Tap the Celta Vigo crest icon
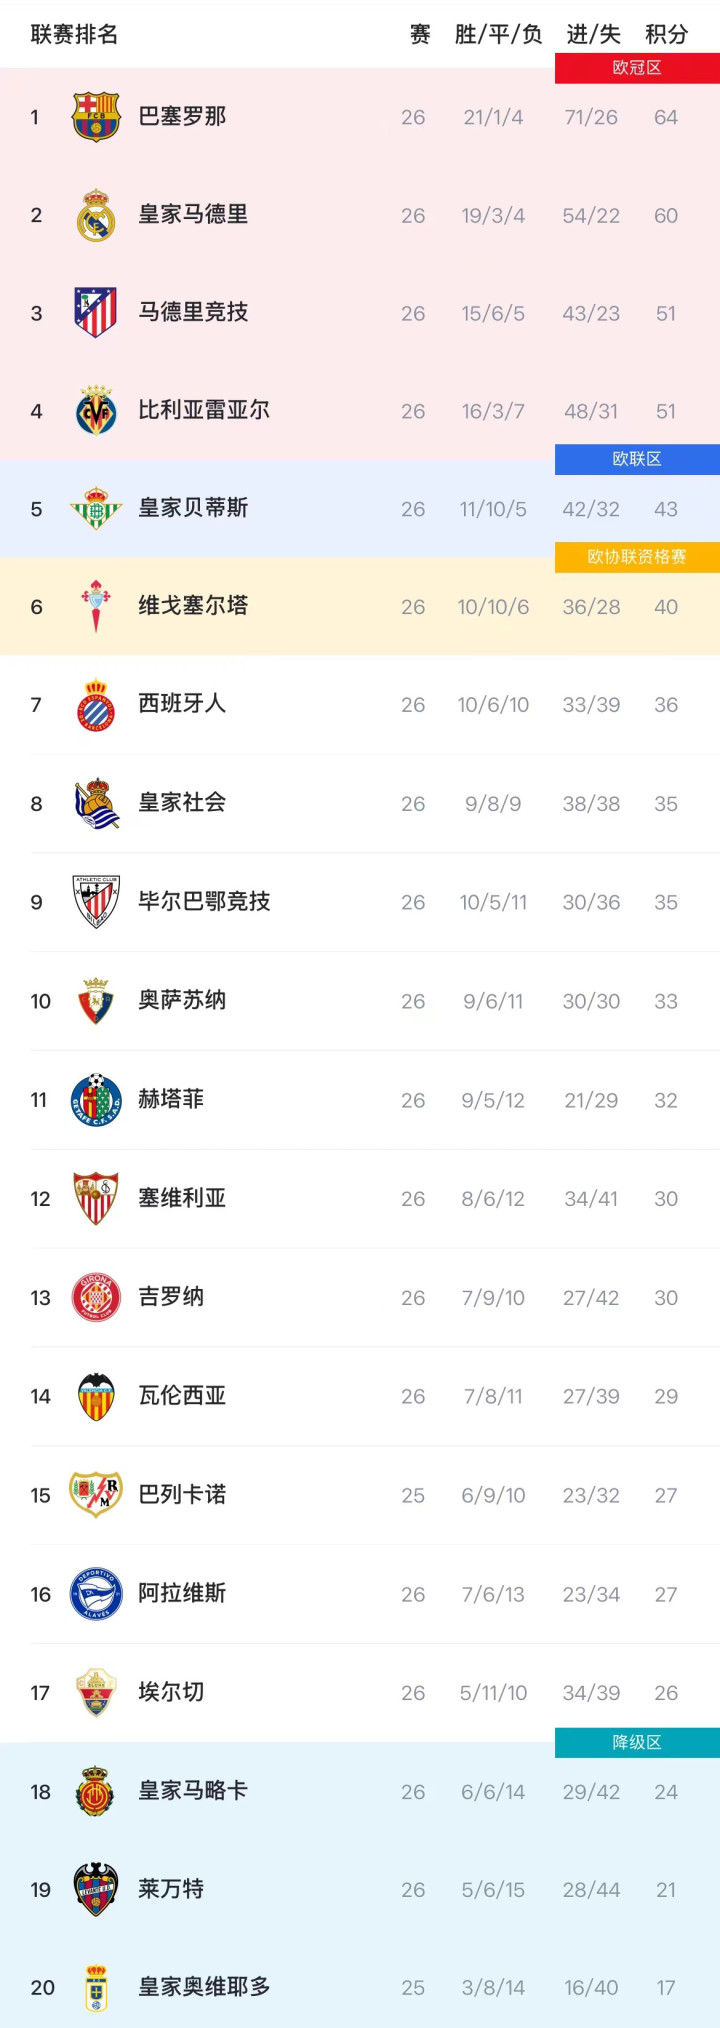This screenshot has width=720, height=2028. (x=96, y=607)
